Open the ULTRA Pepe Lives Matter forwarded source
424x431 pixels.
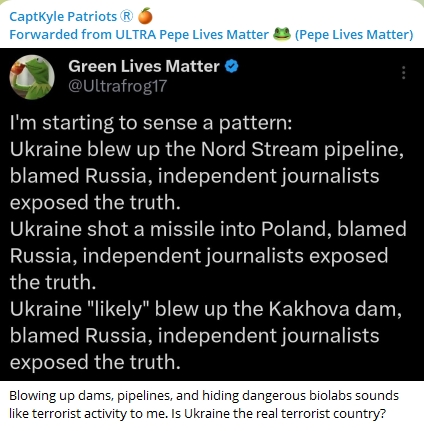[x=192, y=34]
